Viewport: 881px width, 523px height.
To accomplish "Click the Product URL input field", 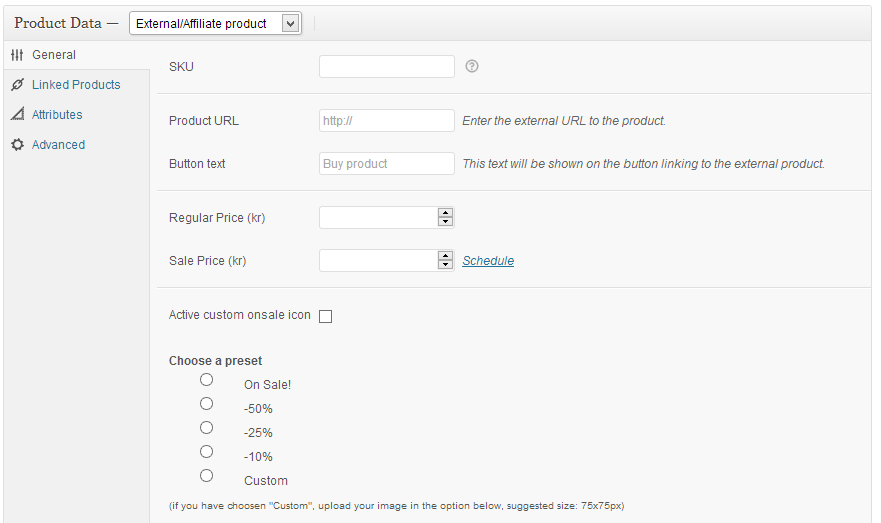I will (386, 121).
